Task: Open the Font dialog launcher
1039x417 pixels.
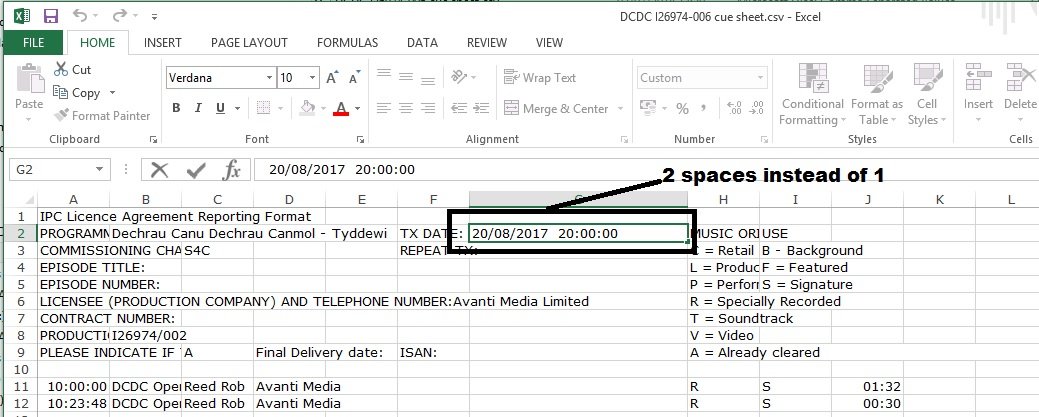Action: 360,139
